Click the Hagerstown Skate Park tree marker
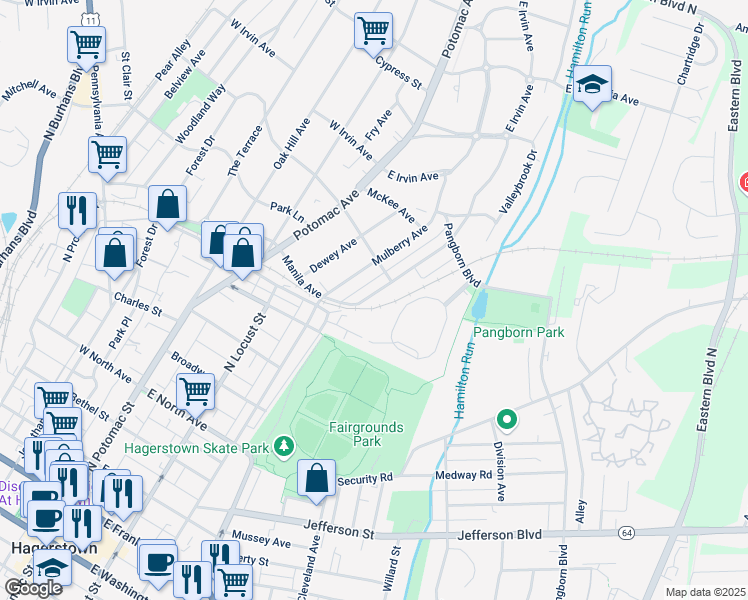748x600 pixels. coord(285,444)
